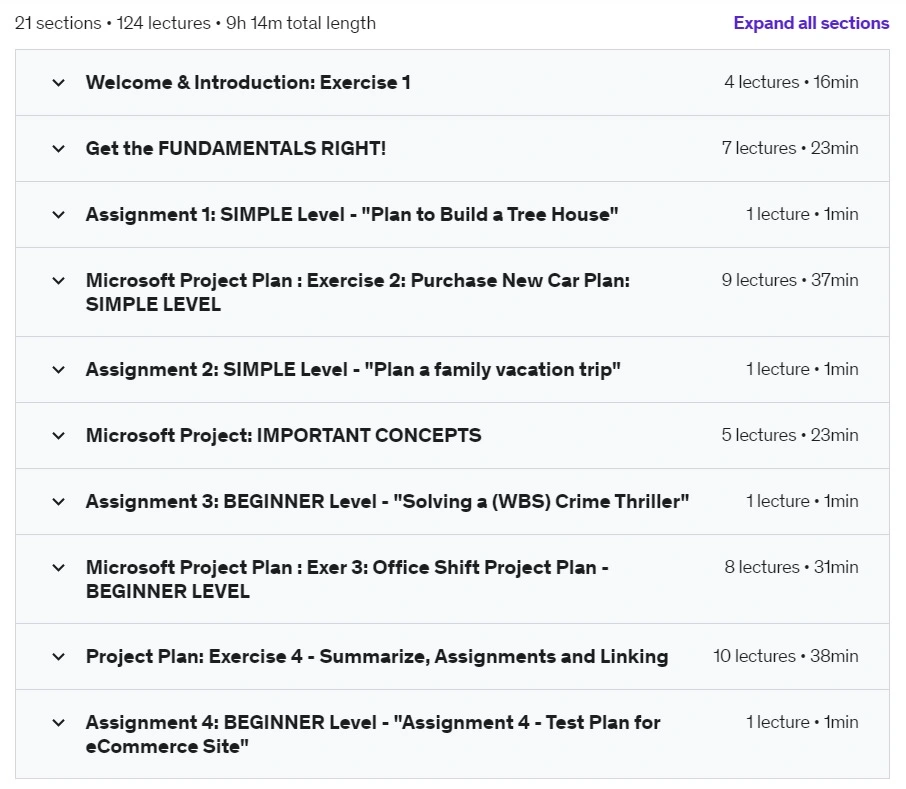Expand Assignment 2 family vacation chevron
The image size is (906, 789).
[58, 370]
